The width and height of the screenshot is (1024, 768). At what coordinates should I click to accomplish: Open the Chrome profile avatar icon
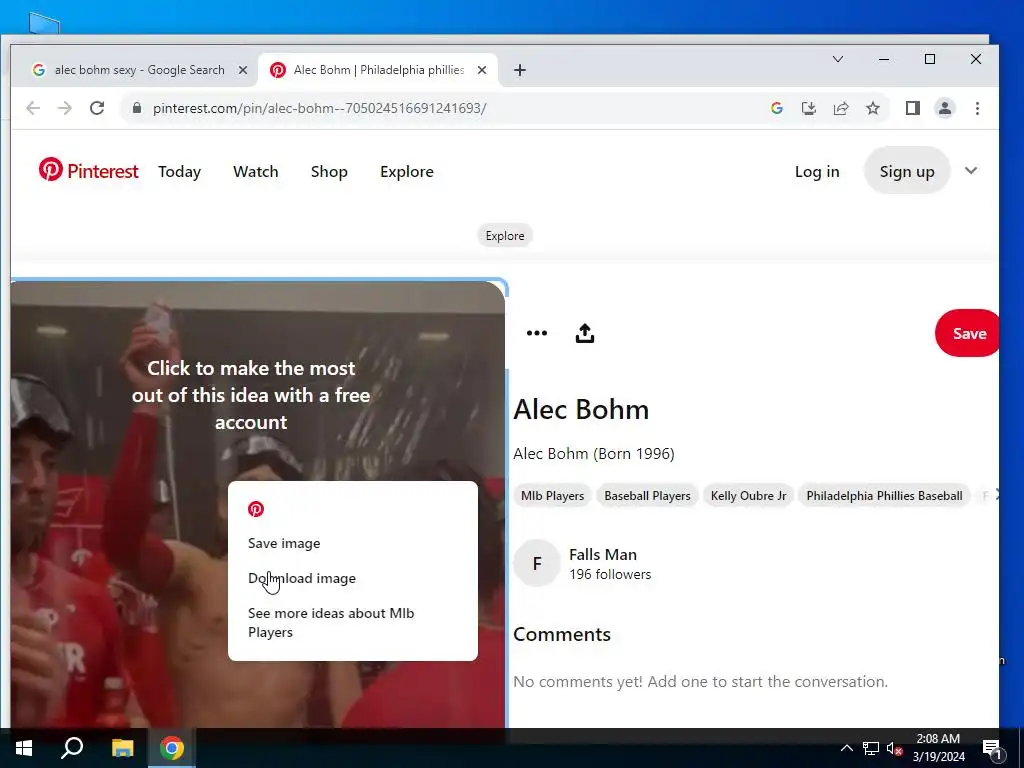pos(945,108)
